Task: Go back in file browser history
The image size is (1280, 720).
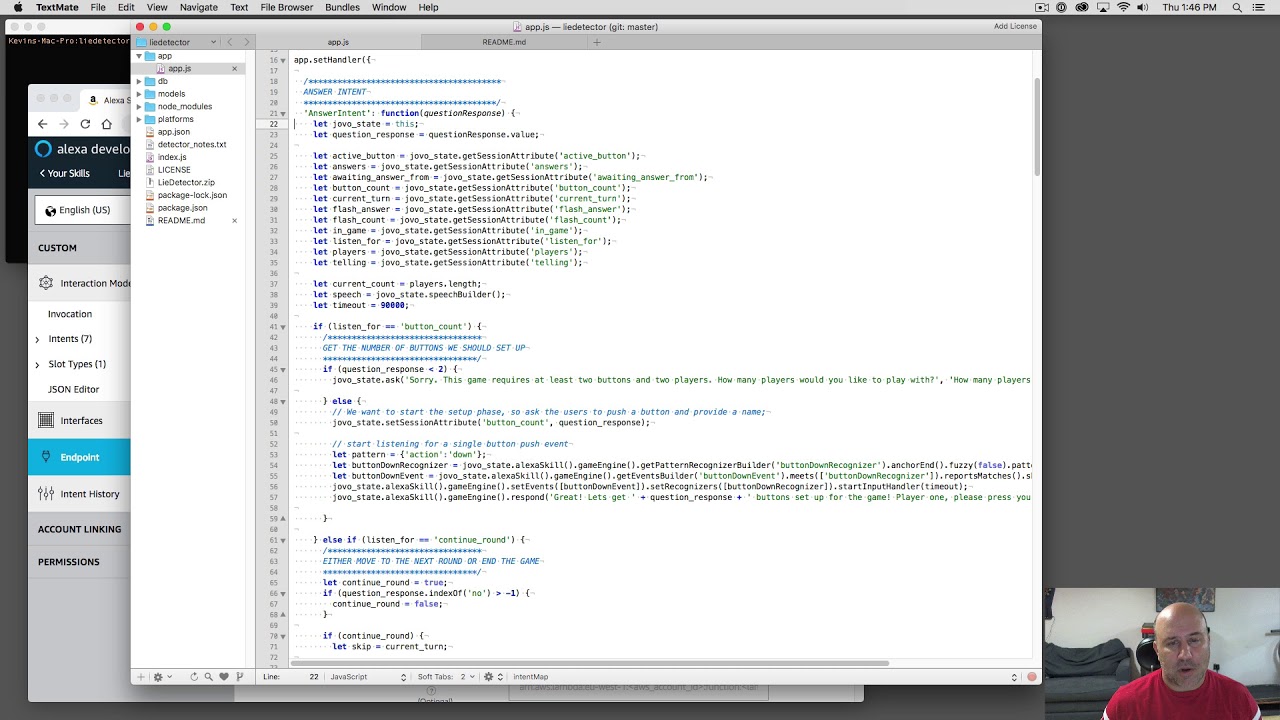Action: point(229,42)
